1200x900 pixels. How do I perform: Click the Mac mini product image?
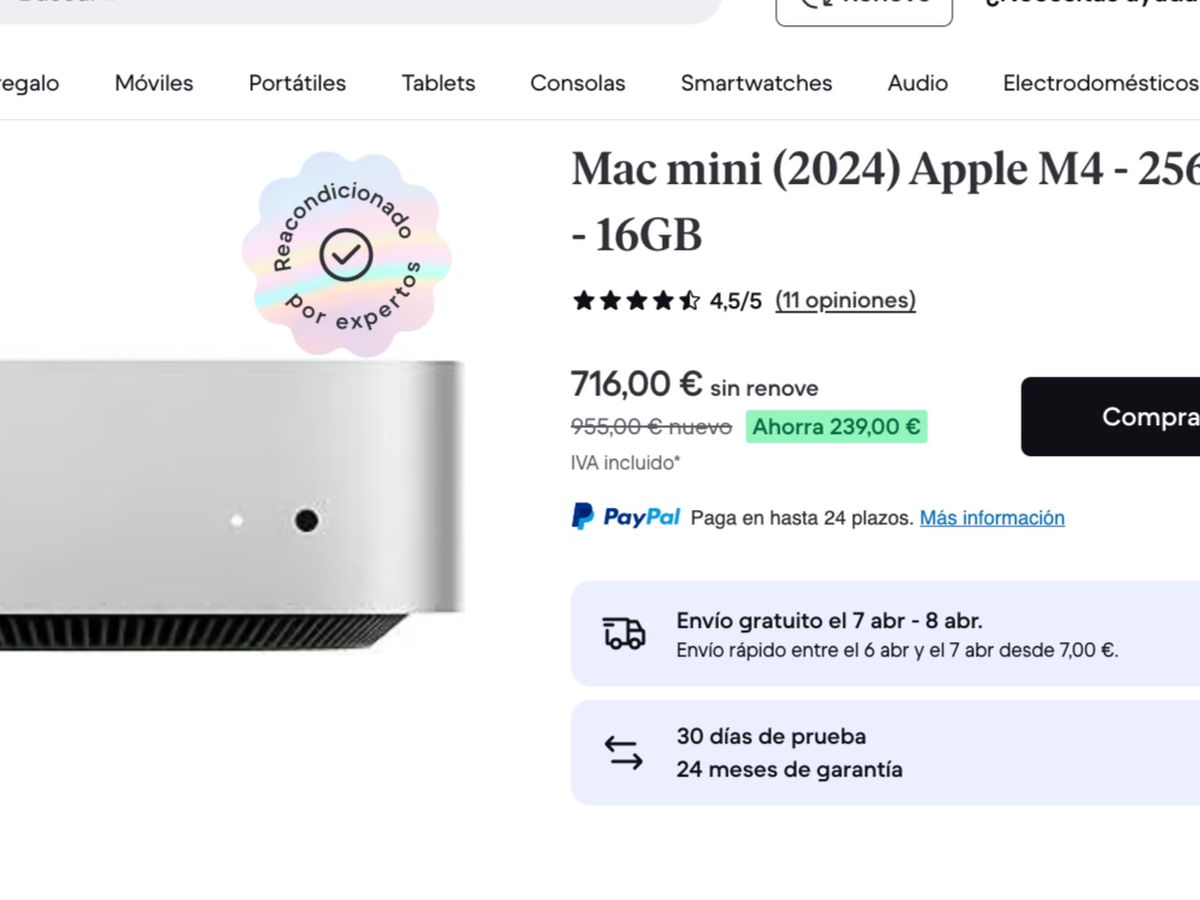coord(230,500)
